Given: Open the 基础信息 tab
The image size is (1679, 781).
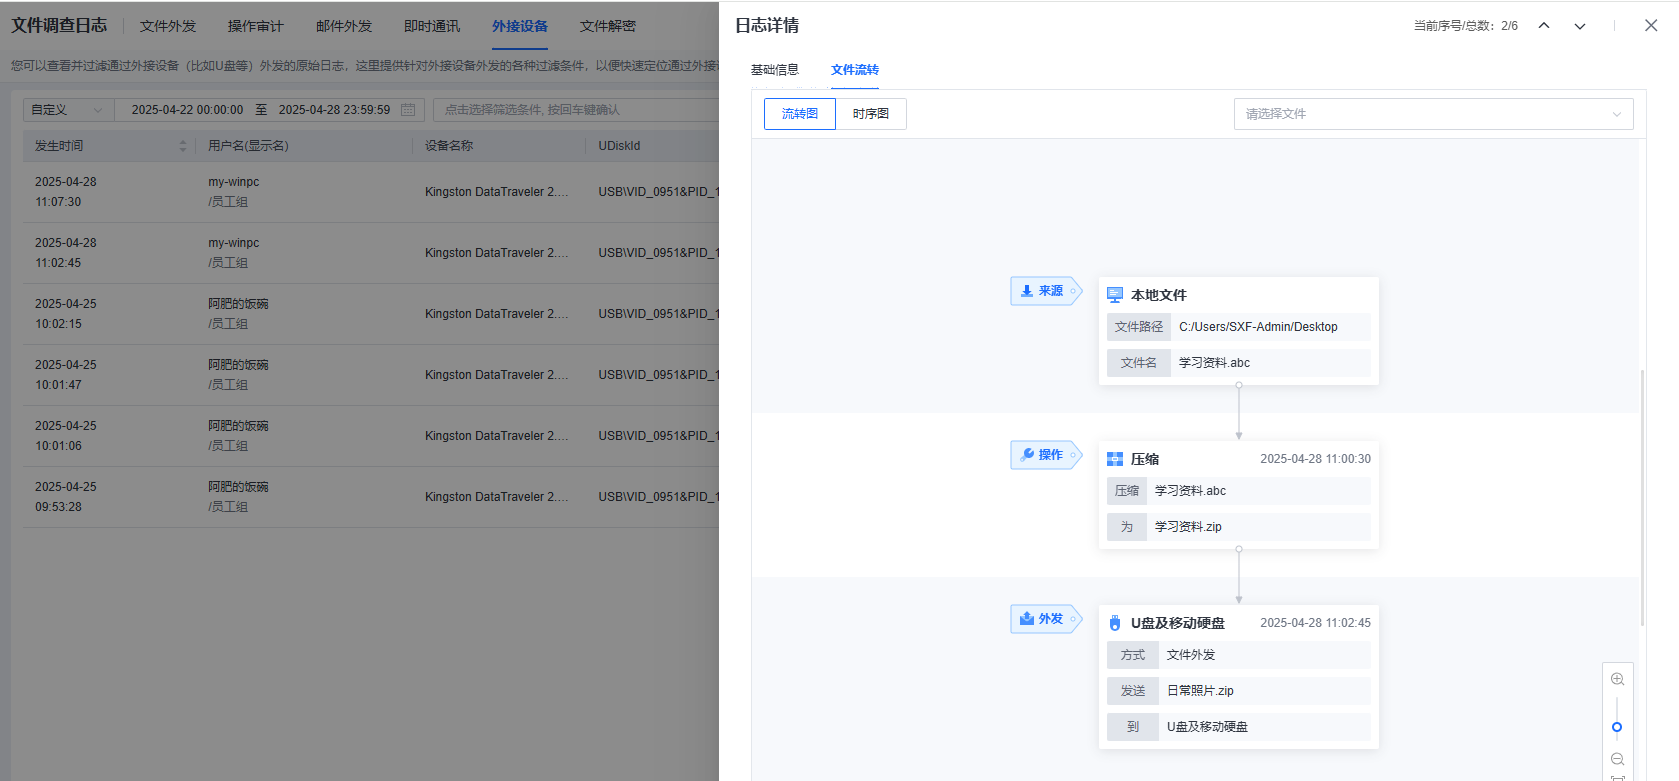Looking at the screenshot, I should 775,70.
